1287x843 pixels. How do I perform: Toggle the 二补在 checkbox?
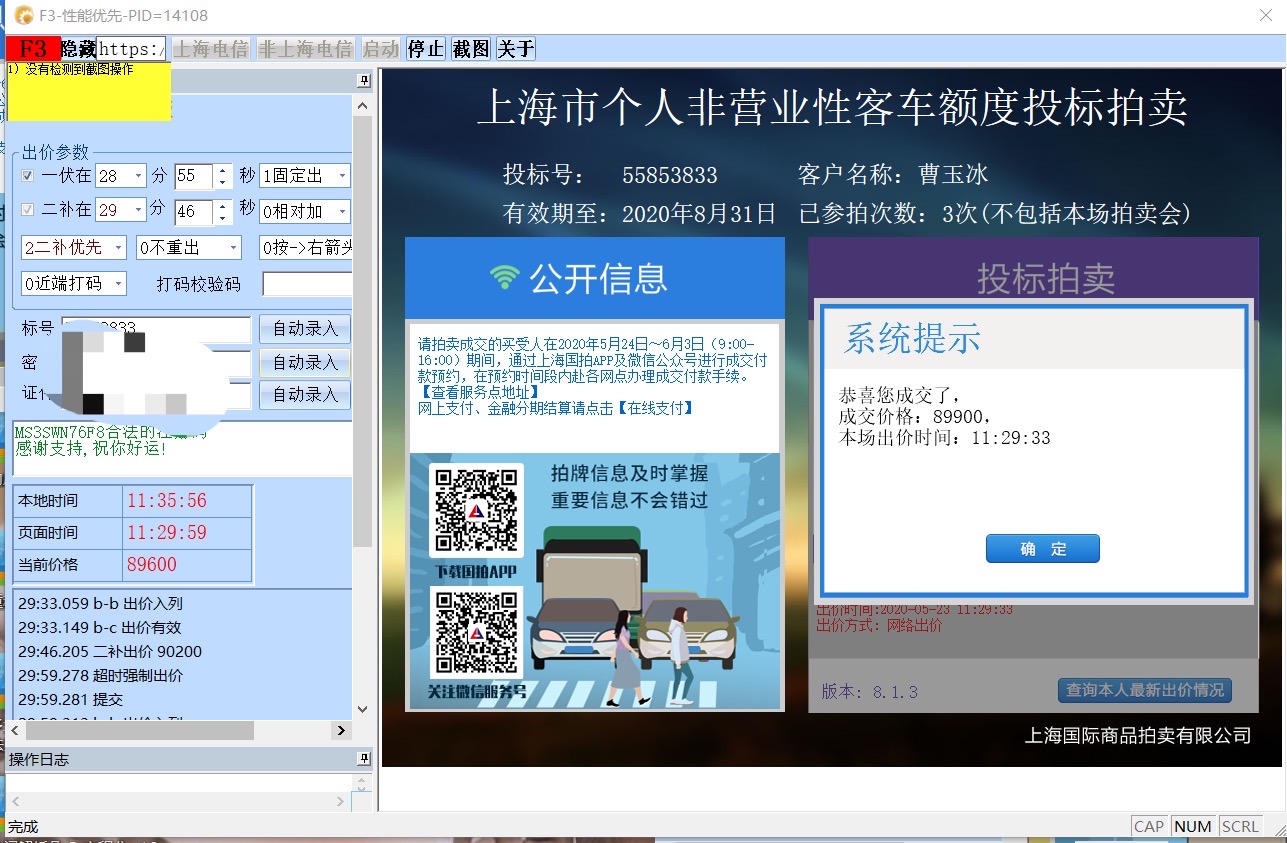coord(28,211)
